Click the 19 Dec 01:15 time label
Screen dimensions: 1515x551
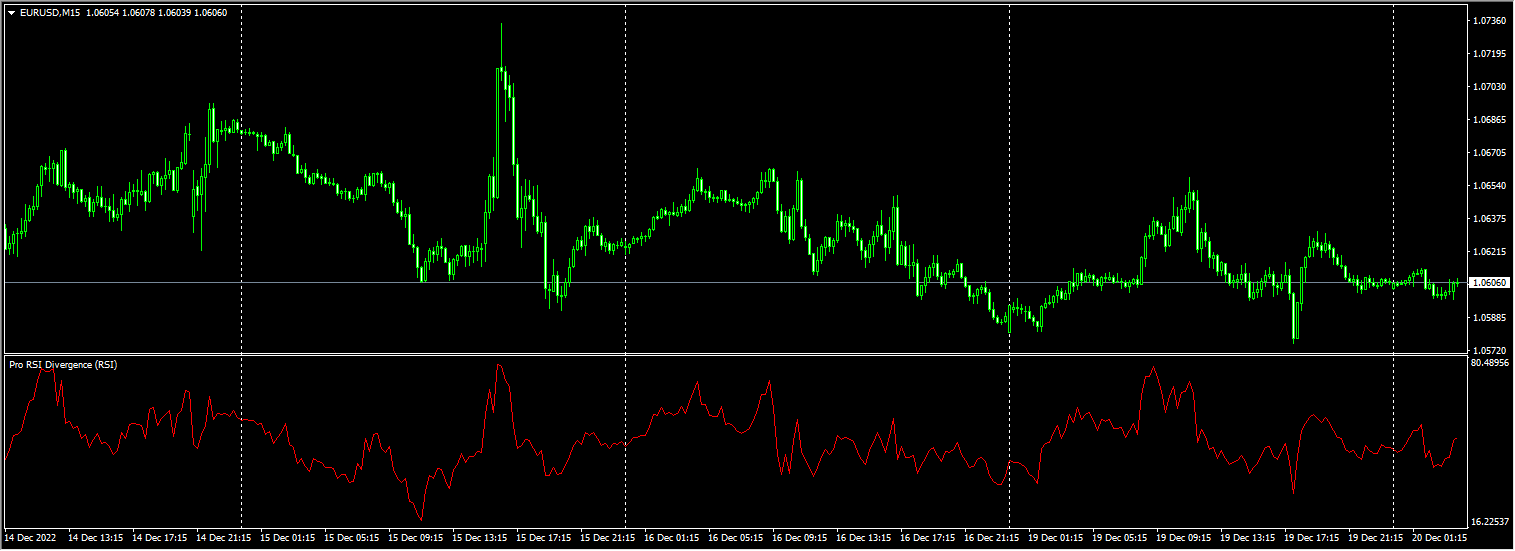[x=1056, y=538]
